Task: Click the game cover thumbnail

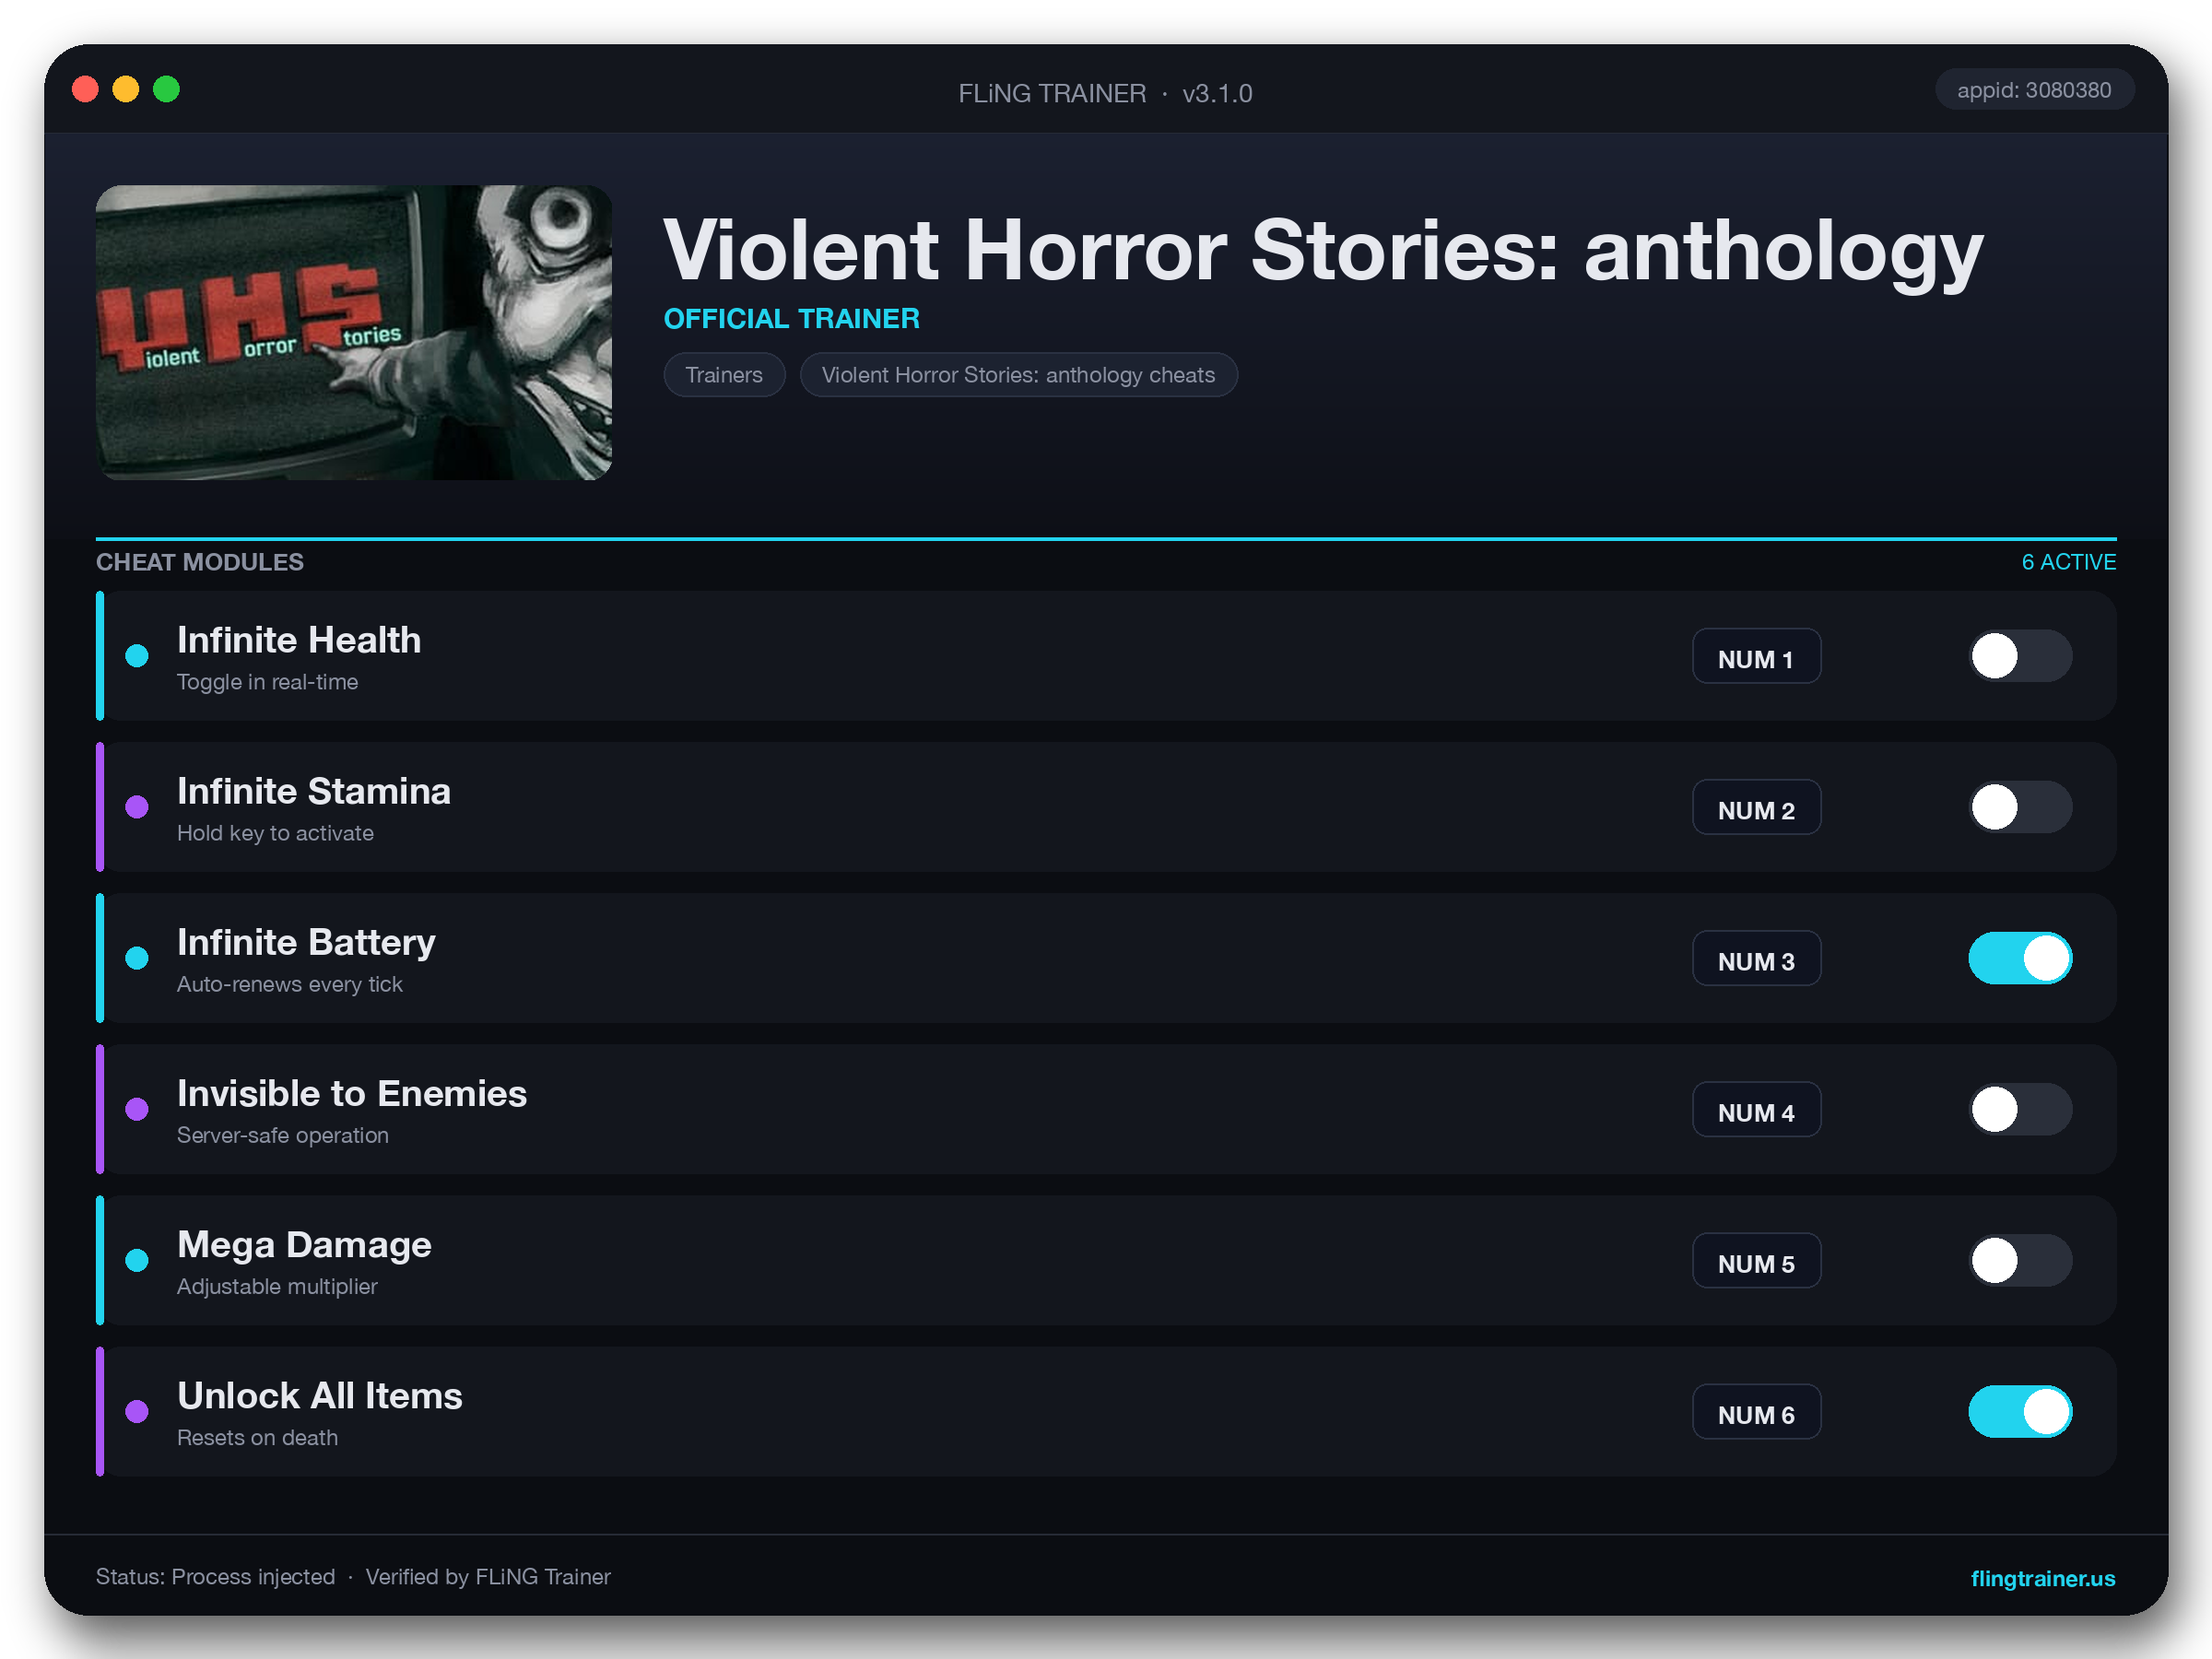Action: pyautogui.click(x=354, y=332)
